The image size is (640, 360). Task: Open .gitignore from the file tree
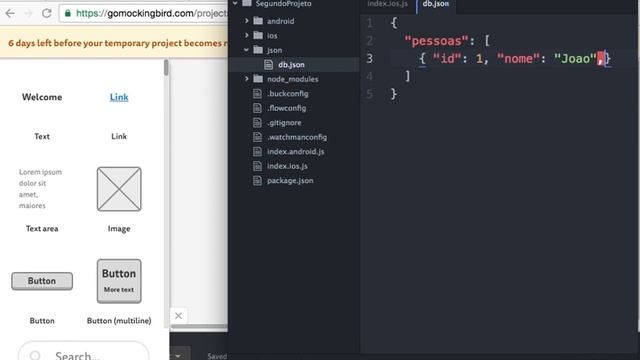[284, 122]
